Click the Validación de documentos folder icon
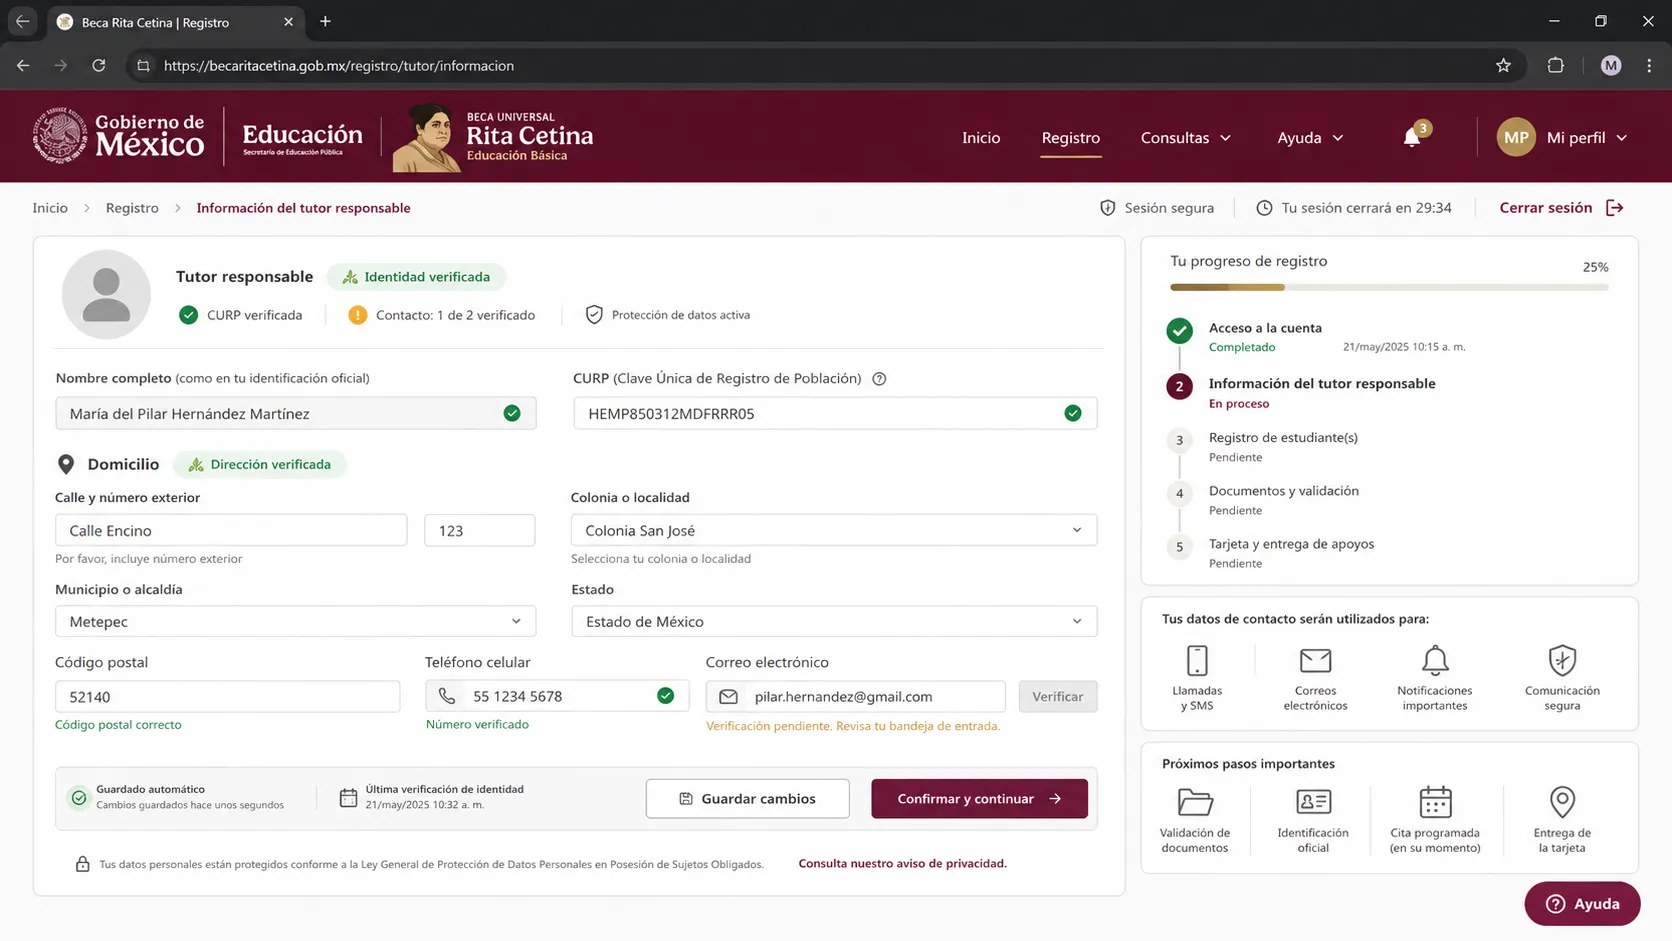The width and height of the screenshot is (1672, 941). pos(1195,802)
